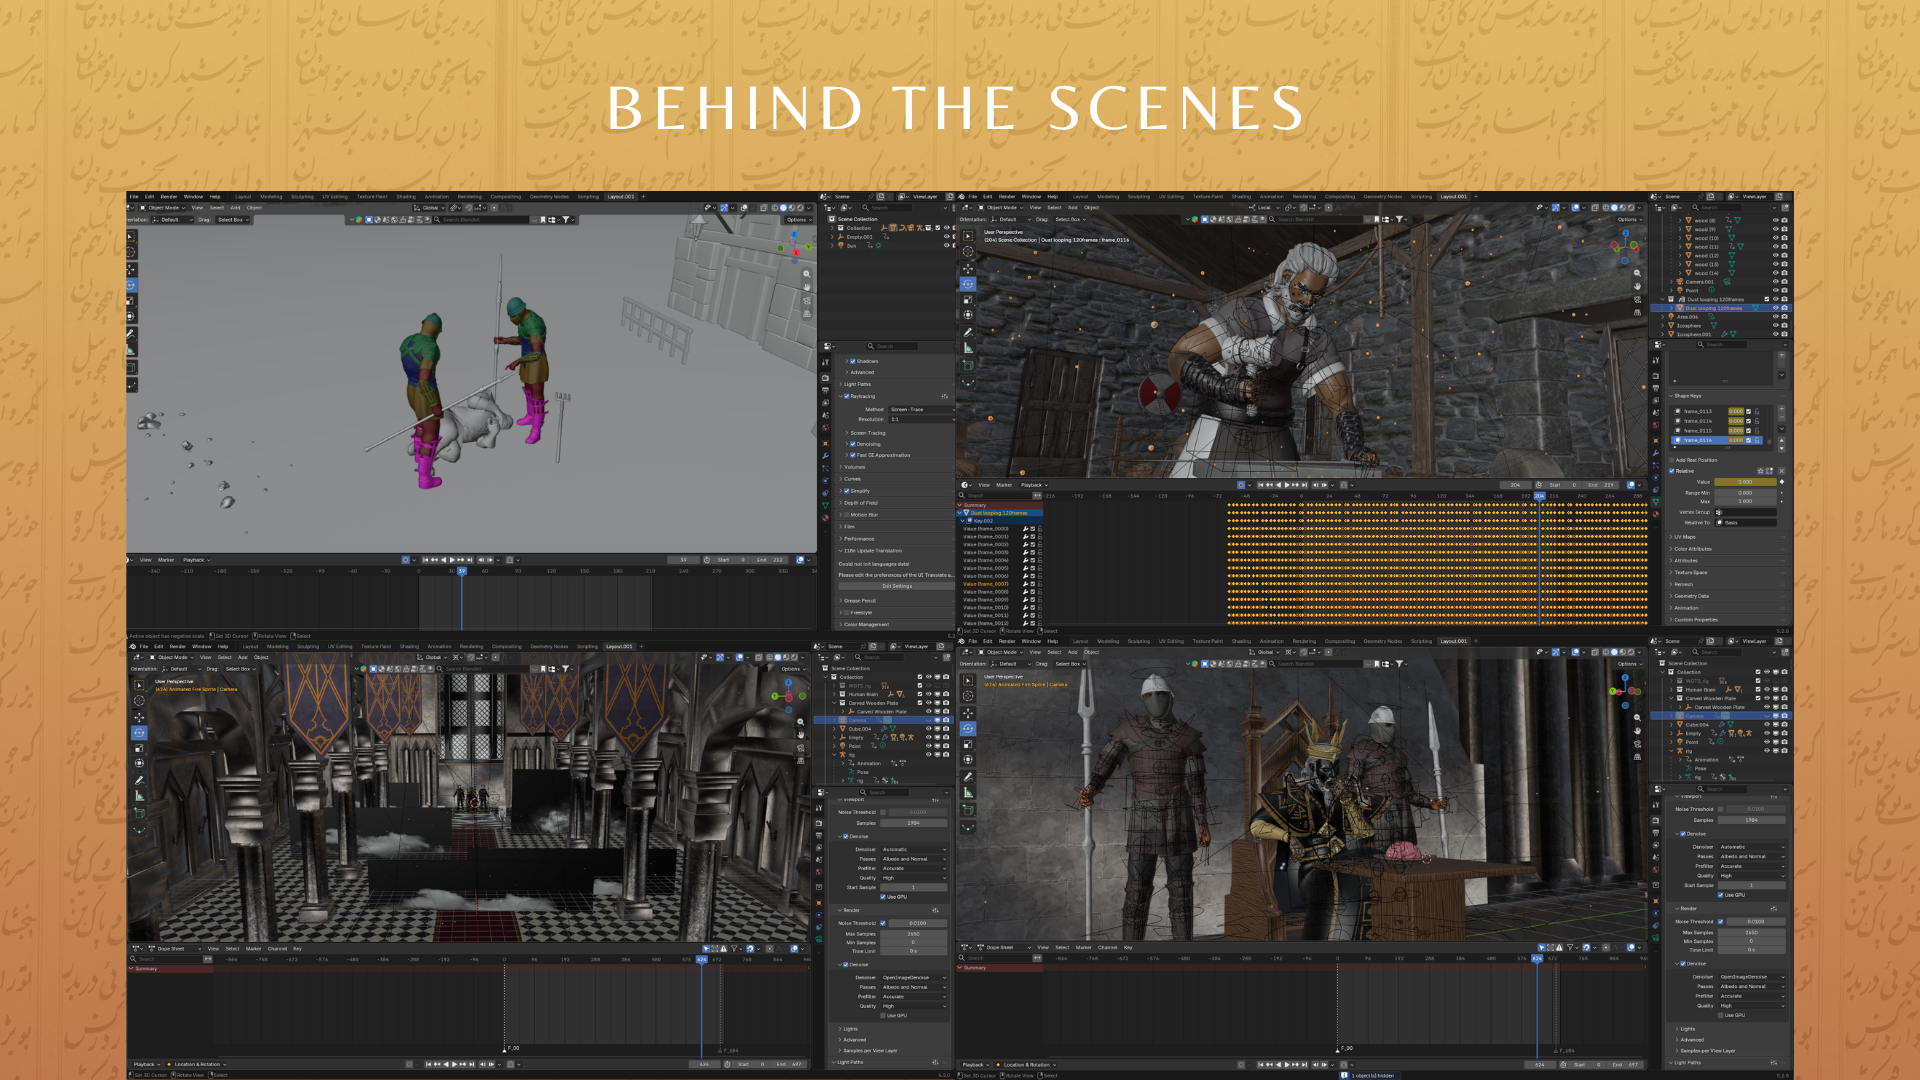Click the pan hand icon in the guards viewport

[807, 287]
